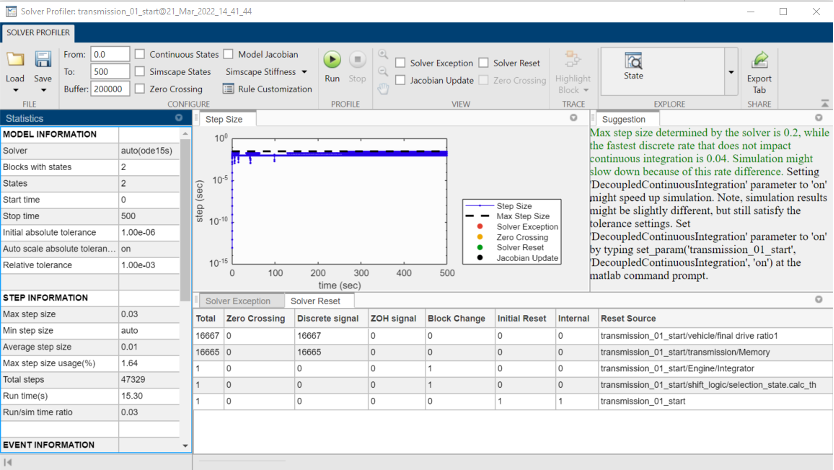834x470 pixels.
Task: Run the solver profiler
Action: tap(332, 61)
